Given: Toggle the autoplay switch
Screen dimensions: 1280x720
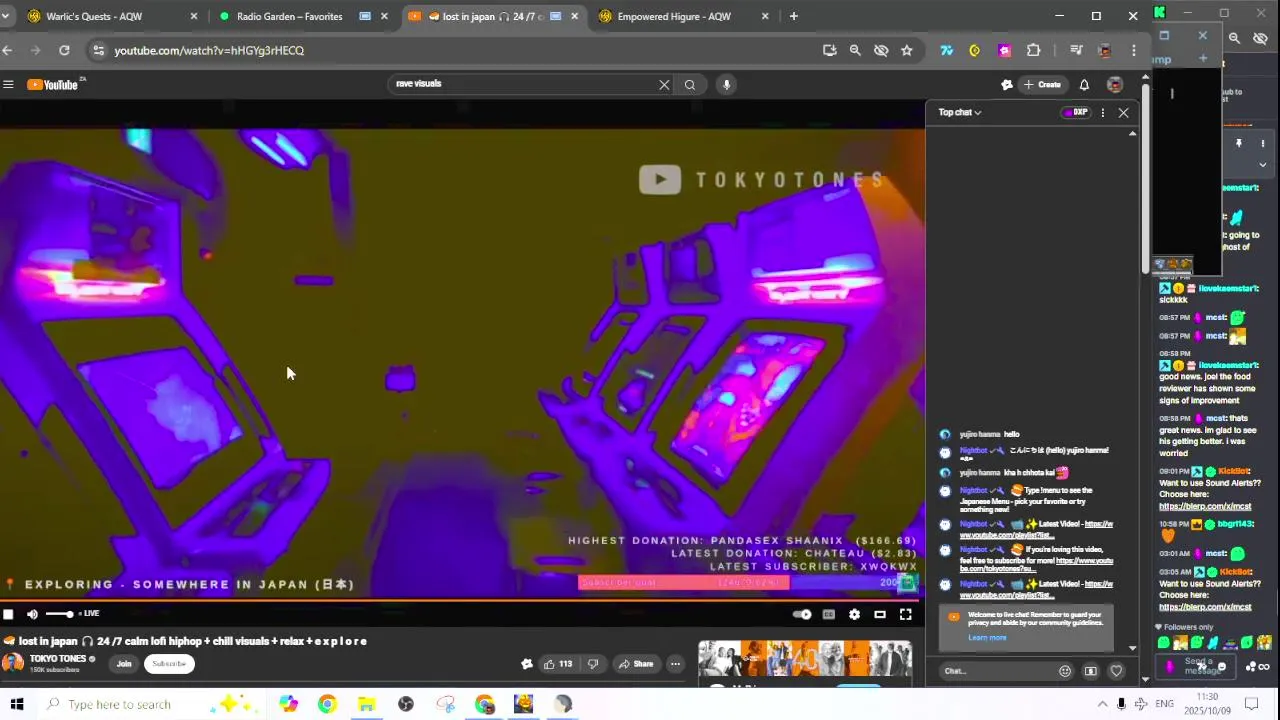Looking at the screenshot, I should 801,614.
